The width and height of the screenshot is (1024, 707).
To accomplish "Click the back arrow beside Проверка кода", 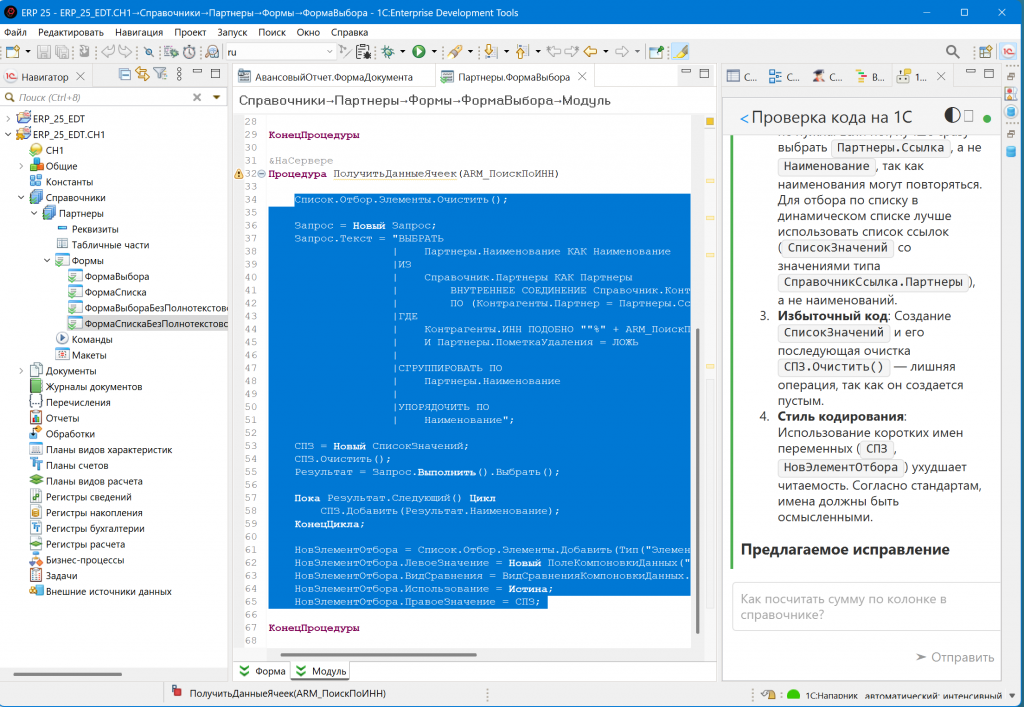I will click(743, 118).
